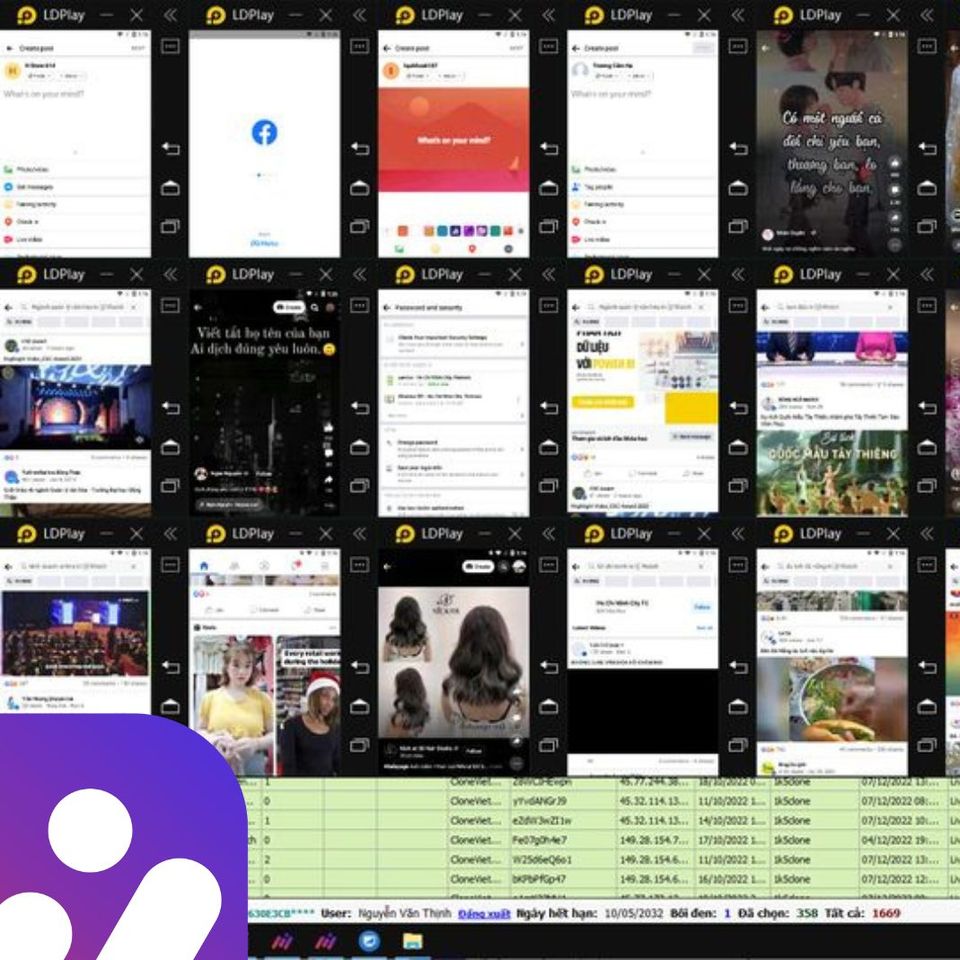Click total count '1669' in status bar

(x=886, y=913)
